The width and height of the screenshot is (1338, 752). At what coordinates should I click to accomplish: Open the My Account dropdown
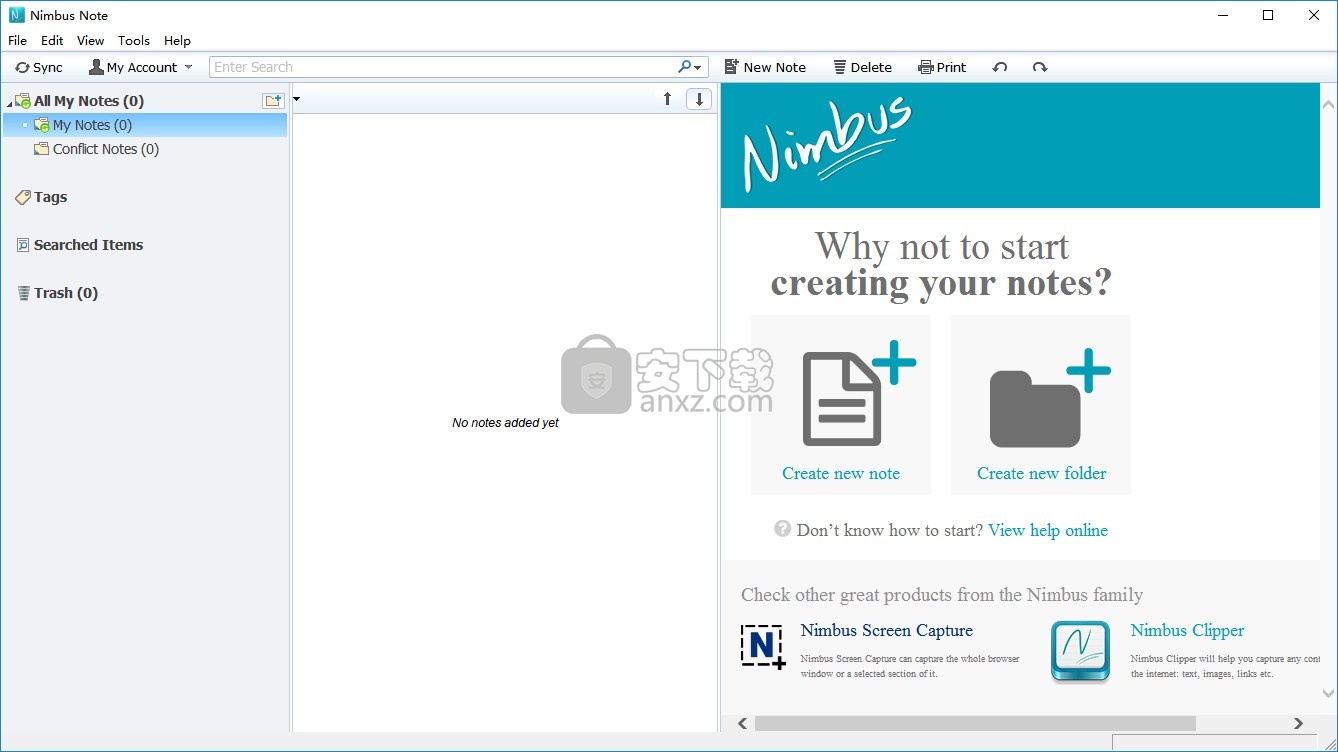pos(140,67)
